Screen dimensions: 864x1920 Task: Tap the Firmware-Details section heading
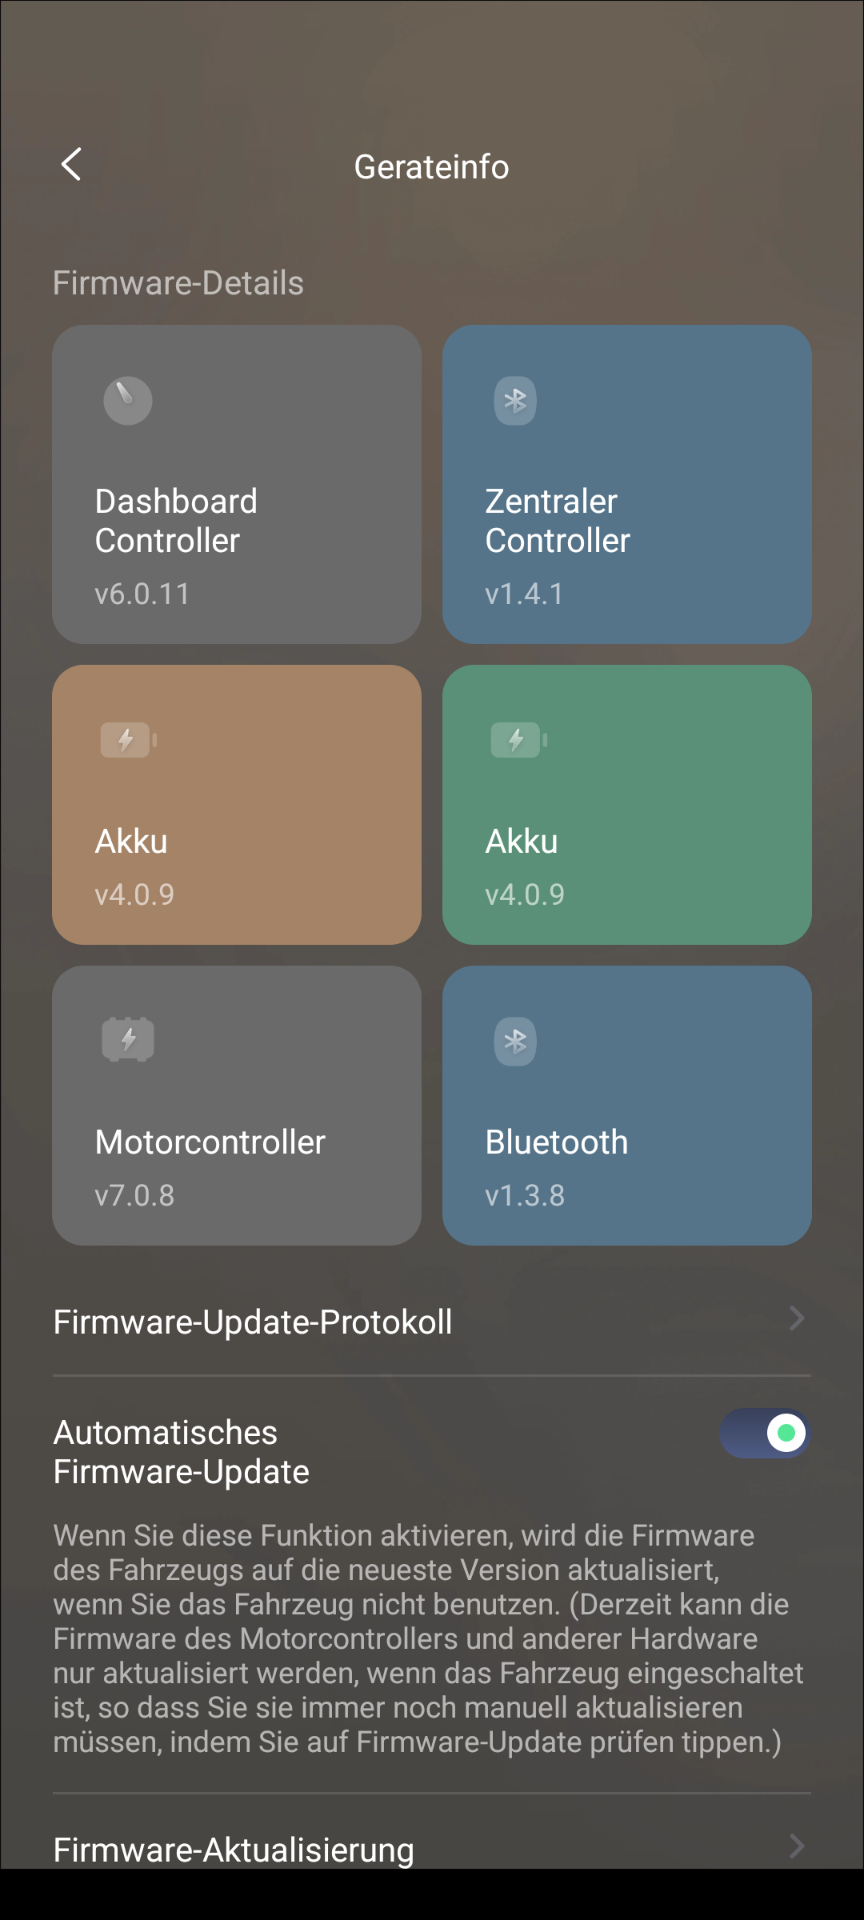click(178, 283)
